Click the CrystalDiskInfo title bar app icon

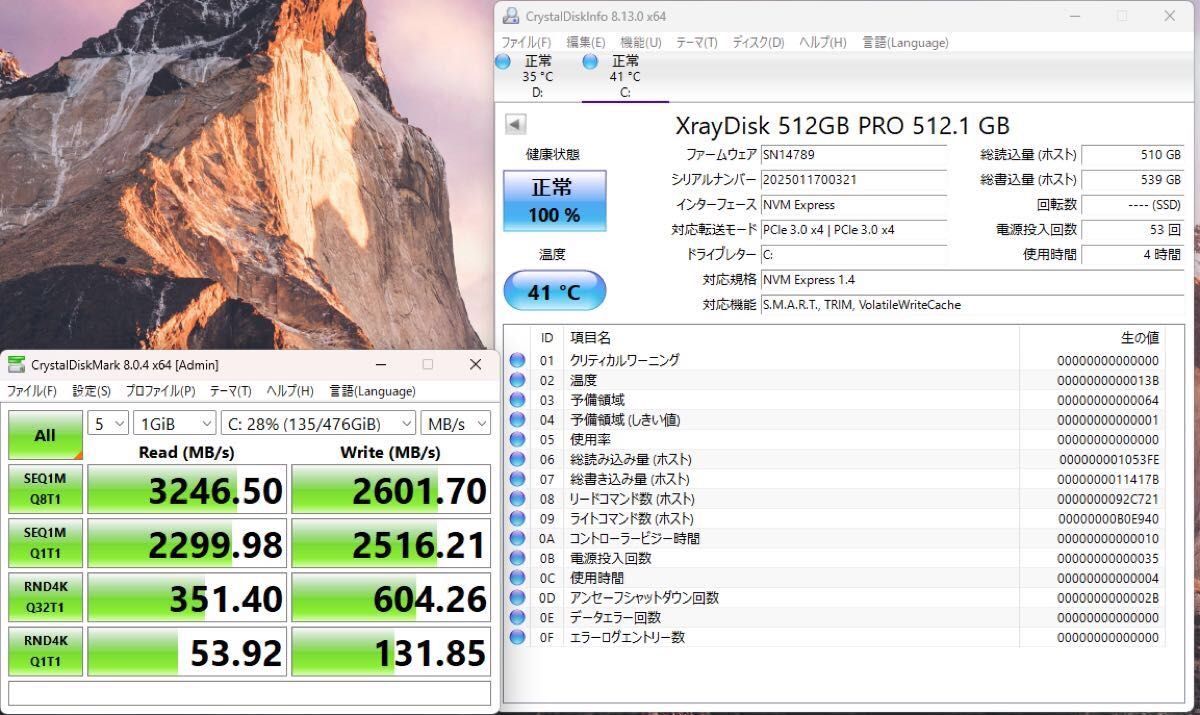point(511,16)
